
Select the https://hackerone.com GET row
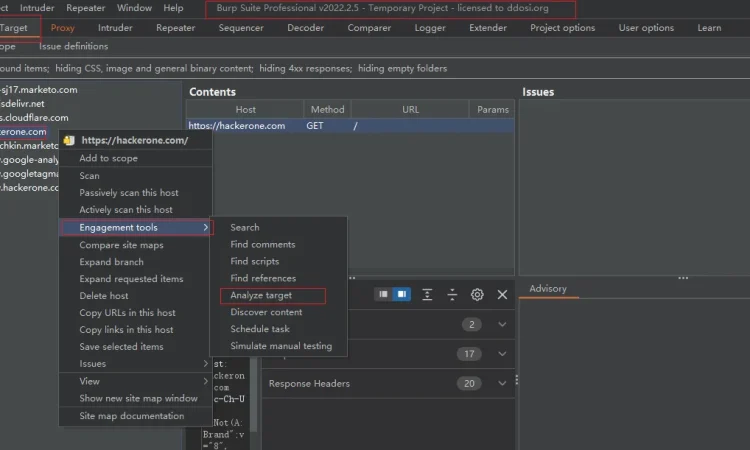click(350, 126)
